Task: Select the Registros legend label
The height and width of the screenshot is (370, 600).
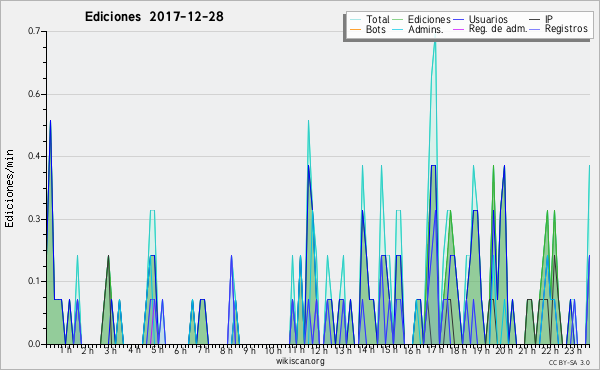Action: [x=566, y=29]
